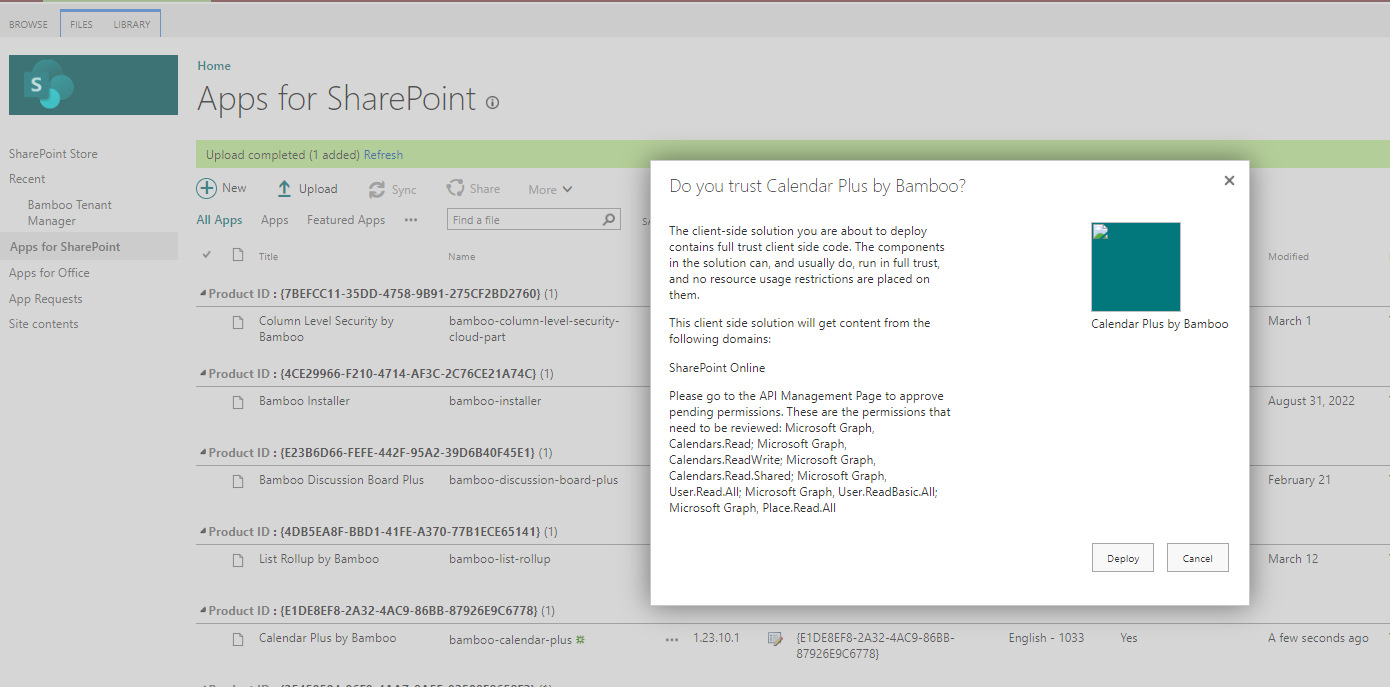Click the 1.23.10.1 version cell
This screenshot has height=687, width=1390.
pyautogui.click(x=716, y=638)
